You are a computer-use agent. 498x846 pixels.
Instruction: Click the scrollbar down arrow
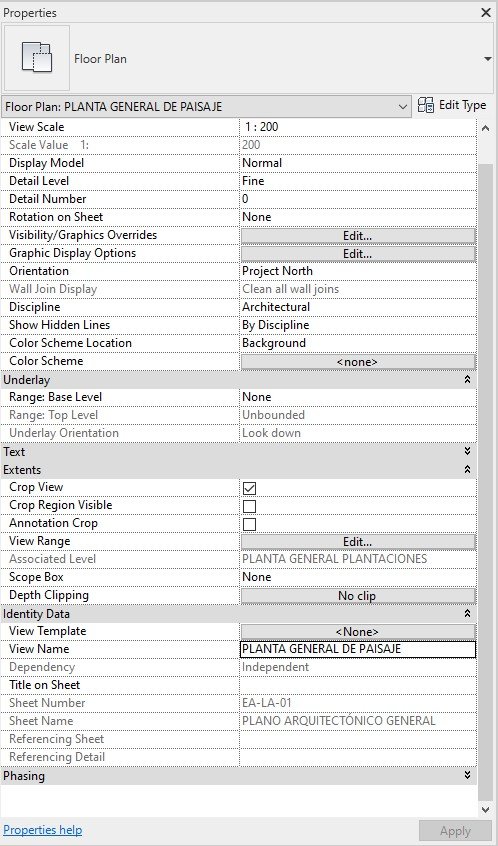[485, 809]
